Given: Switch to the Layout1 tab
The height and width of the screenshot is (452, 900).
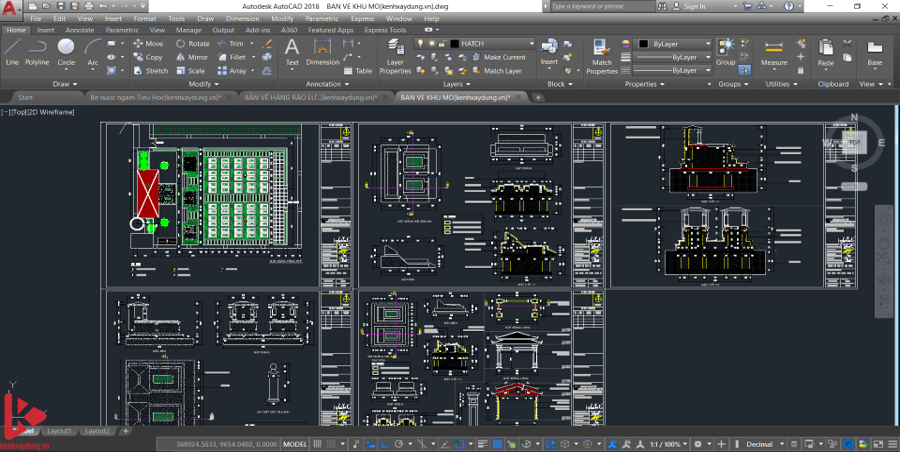Looking at the screenshot, I should coord(59,431).
